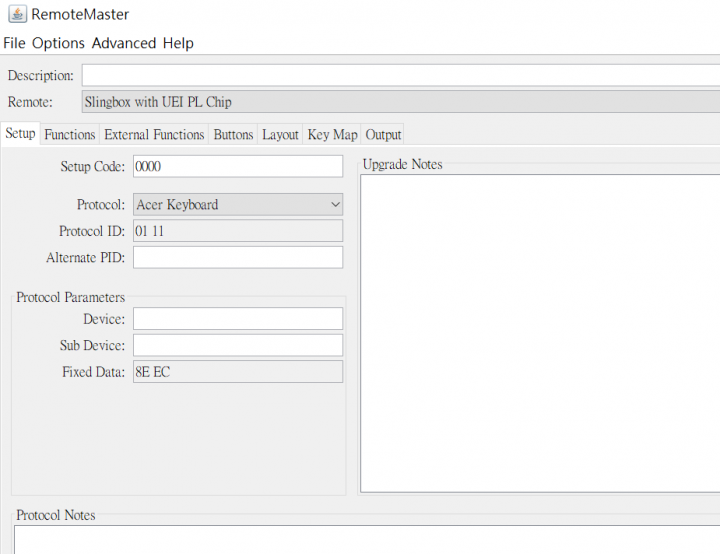Click the 'Description:' label

tap(40, 75)
